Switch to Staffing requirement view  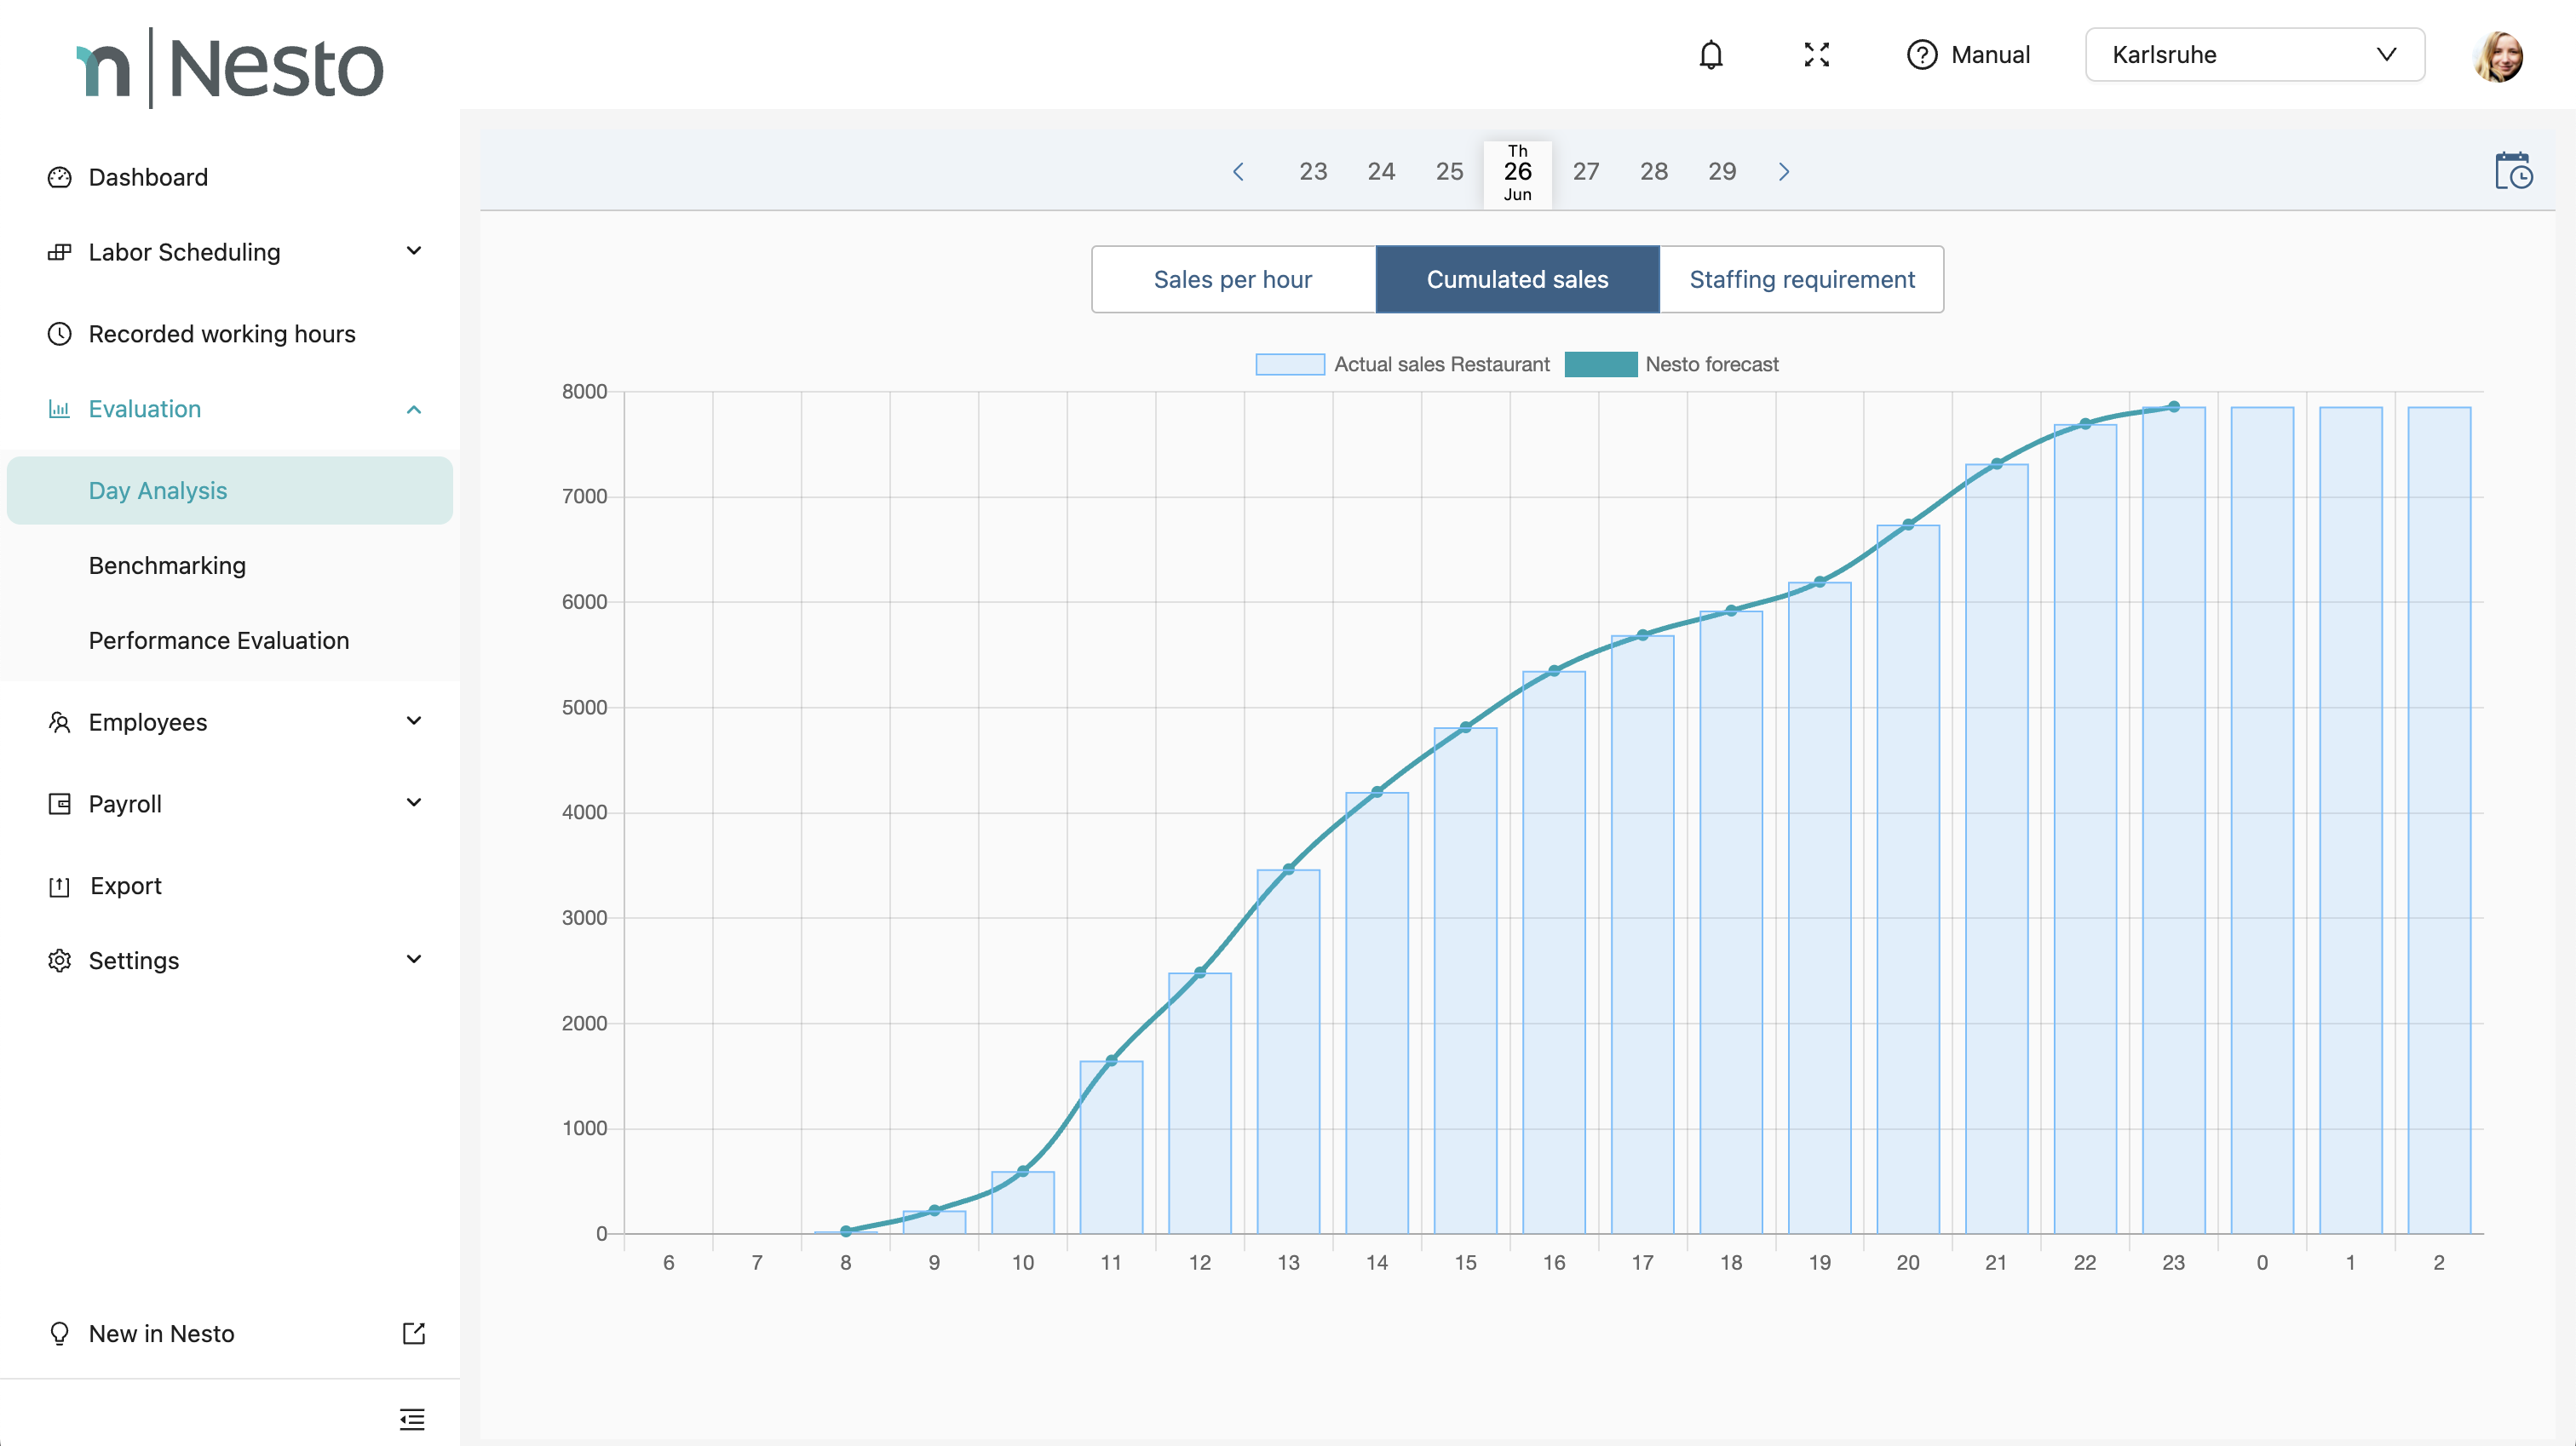click(1801, 279)
